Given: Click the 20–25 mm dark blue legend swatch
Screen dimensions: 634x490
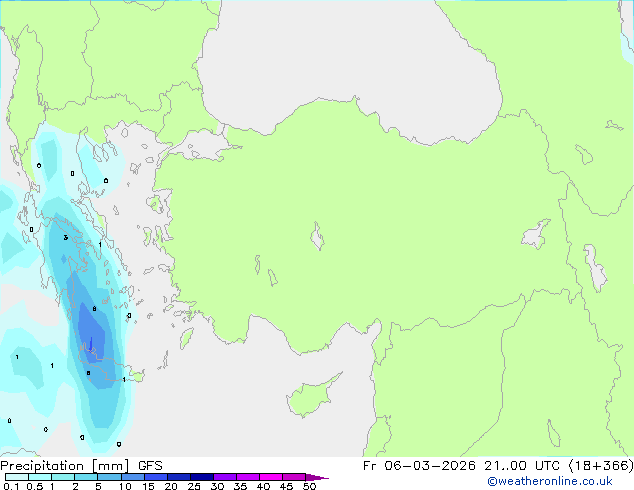Looking at the screenshot, I should (x=179, y=477).
